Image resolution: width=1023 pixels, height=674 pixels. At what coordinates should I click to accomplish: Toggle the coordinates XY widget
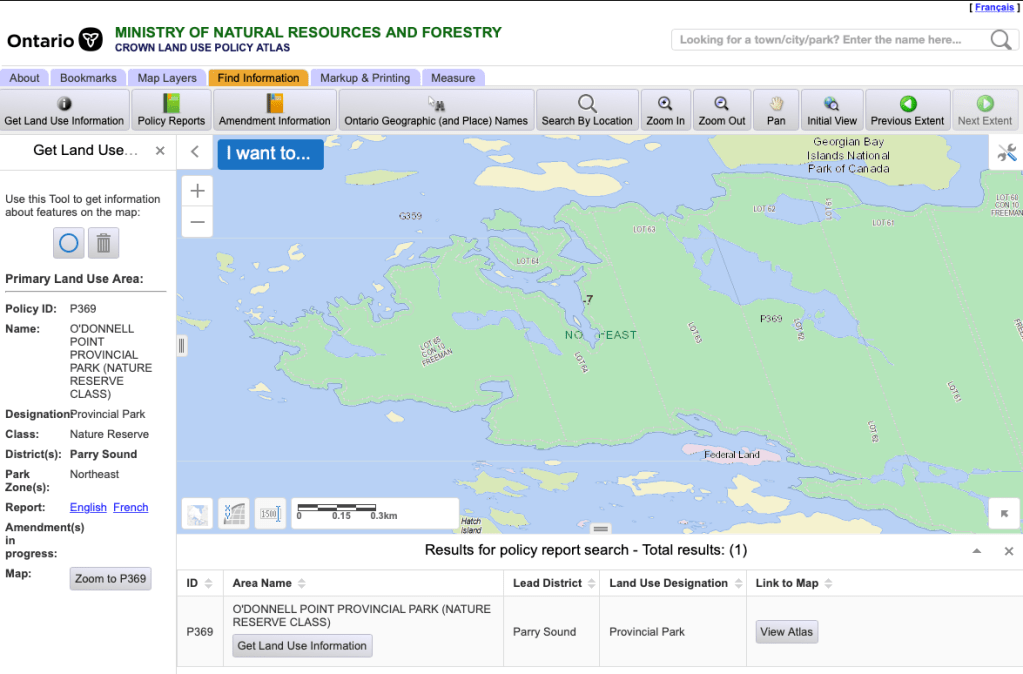click(233, 514)
